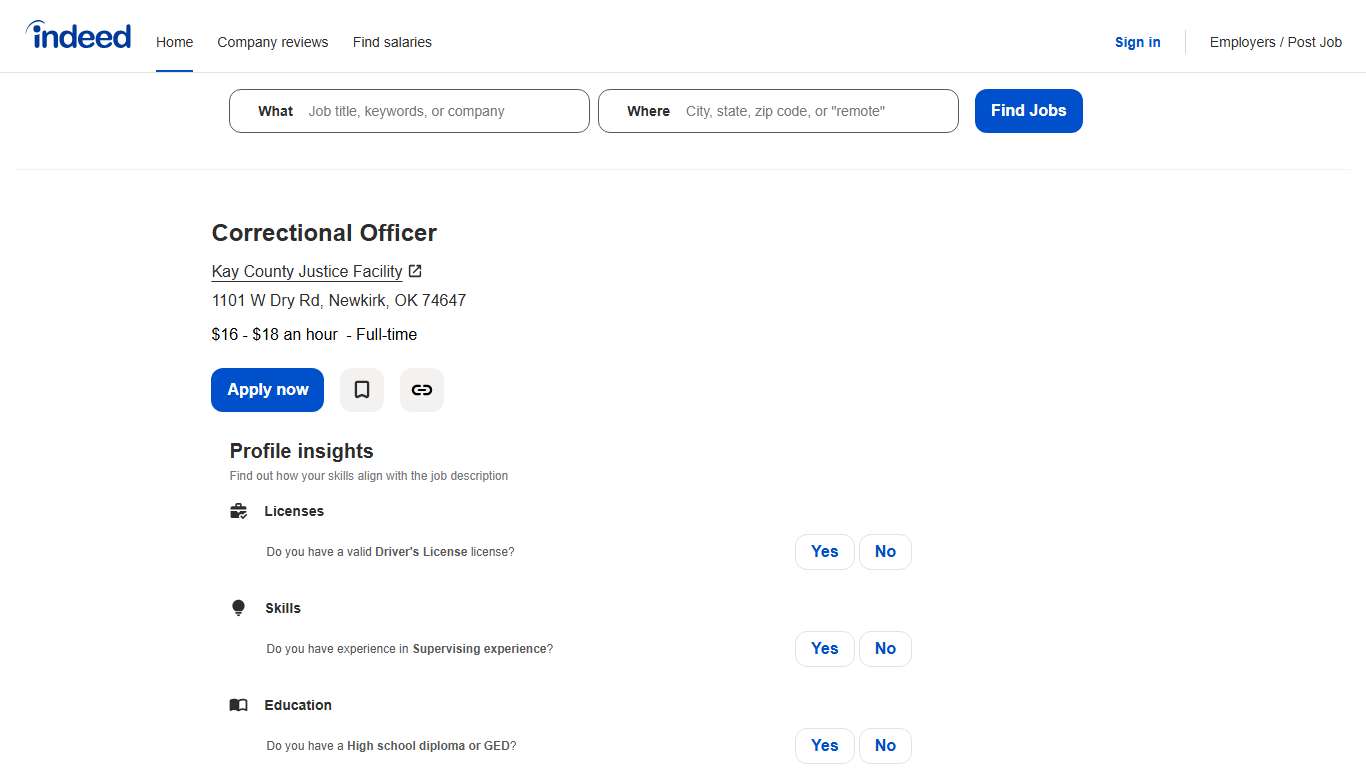Copy the job link using the link icon
The height and width of the screenshot is (768, 1366).
pos(421,390)
